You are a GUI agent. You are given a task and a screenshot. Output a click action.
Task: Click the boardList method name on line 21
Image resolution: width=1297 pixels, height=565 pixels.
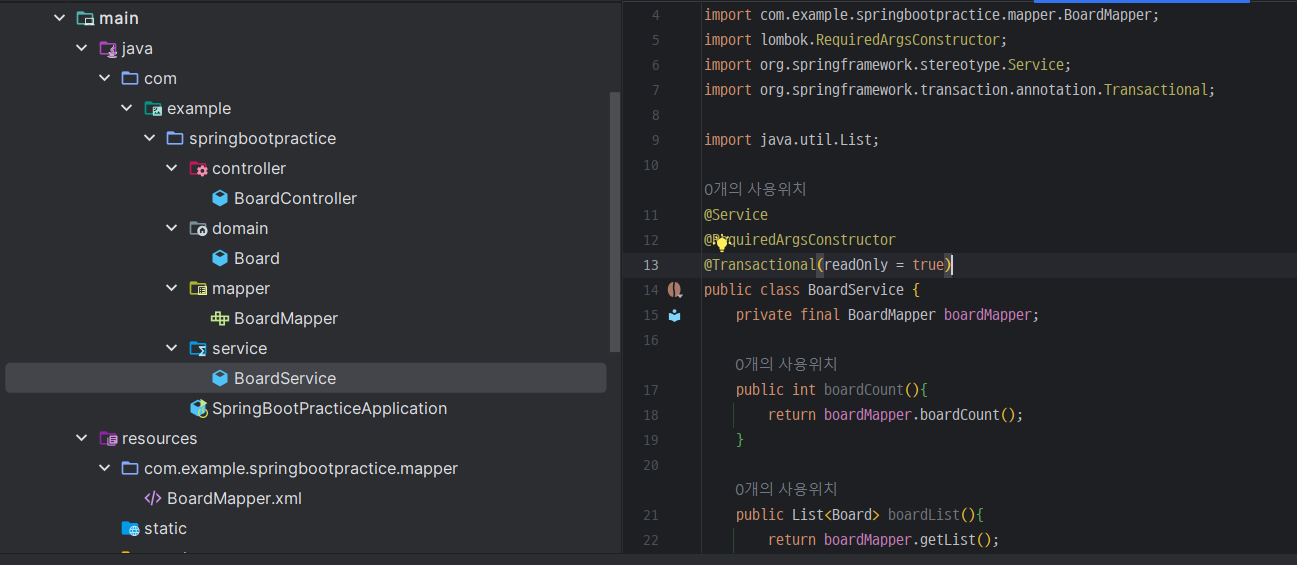pyautogui.click(x=923, y=515)
